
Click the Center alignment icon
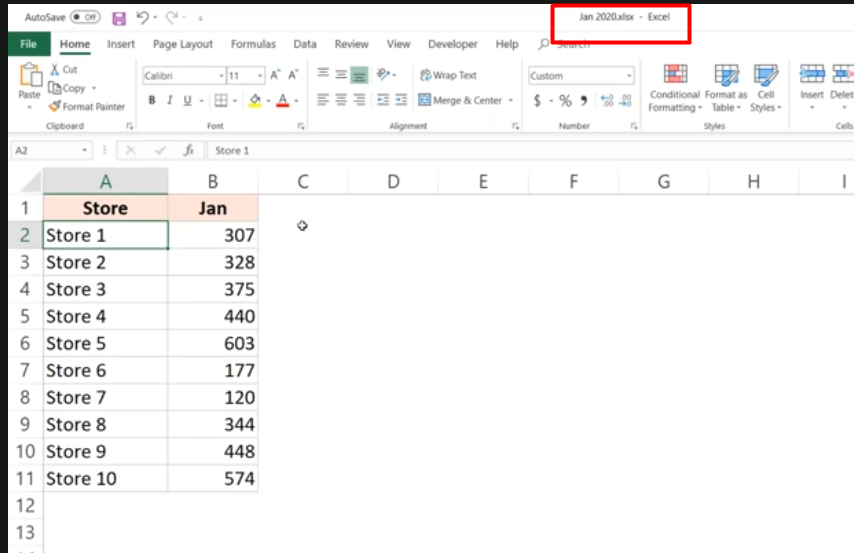(x=341, y=100)
